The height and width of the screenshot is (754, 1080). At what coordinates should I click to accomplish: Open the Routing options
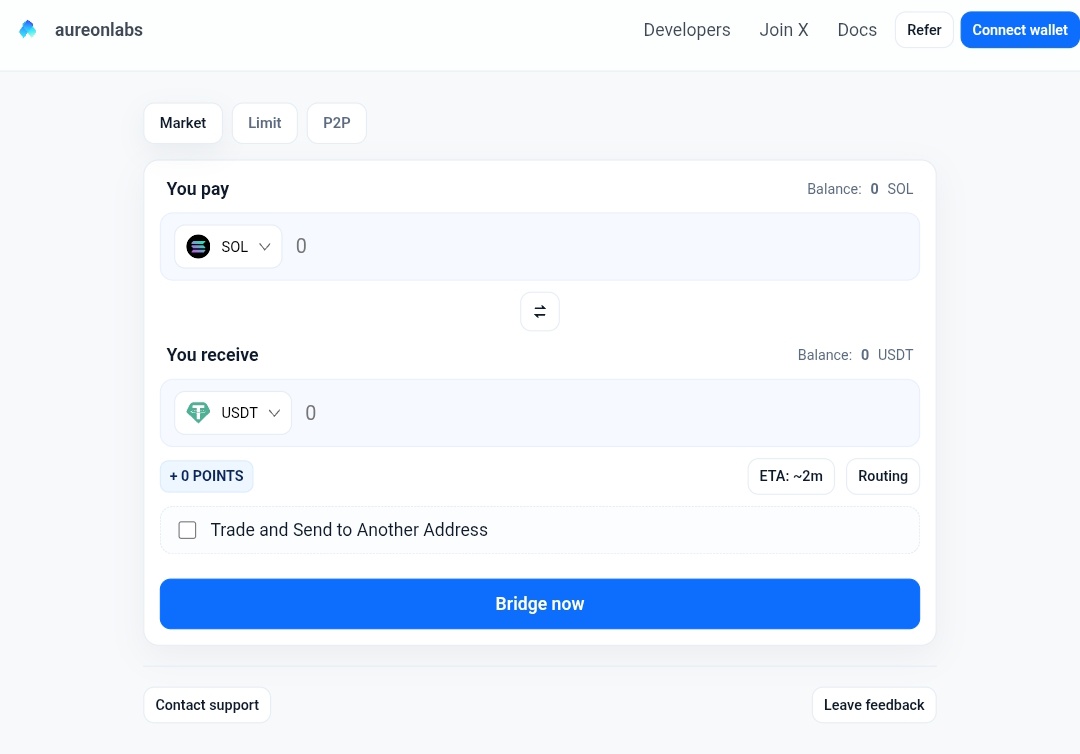[x=882, y=476]
